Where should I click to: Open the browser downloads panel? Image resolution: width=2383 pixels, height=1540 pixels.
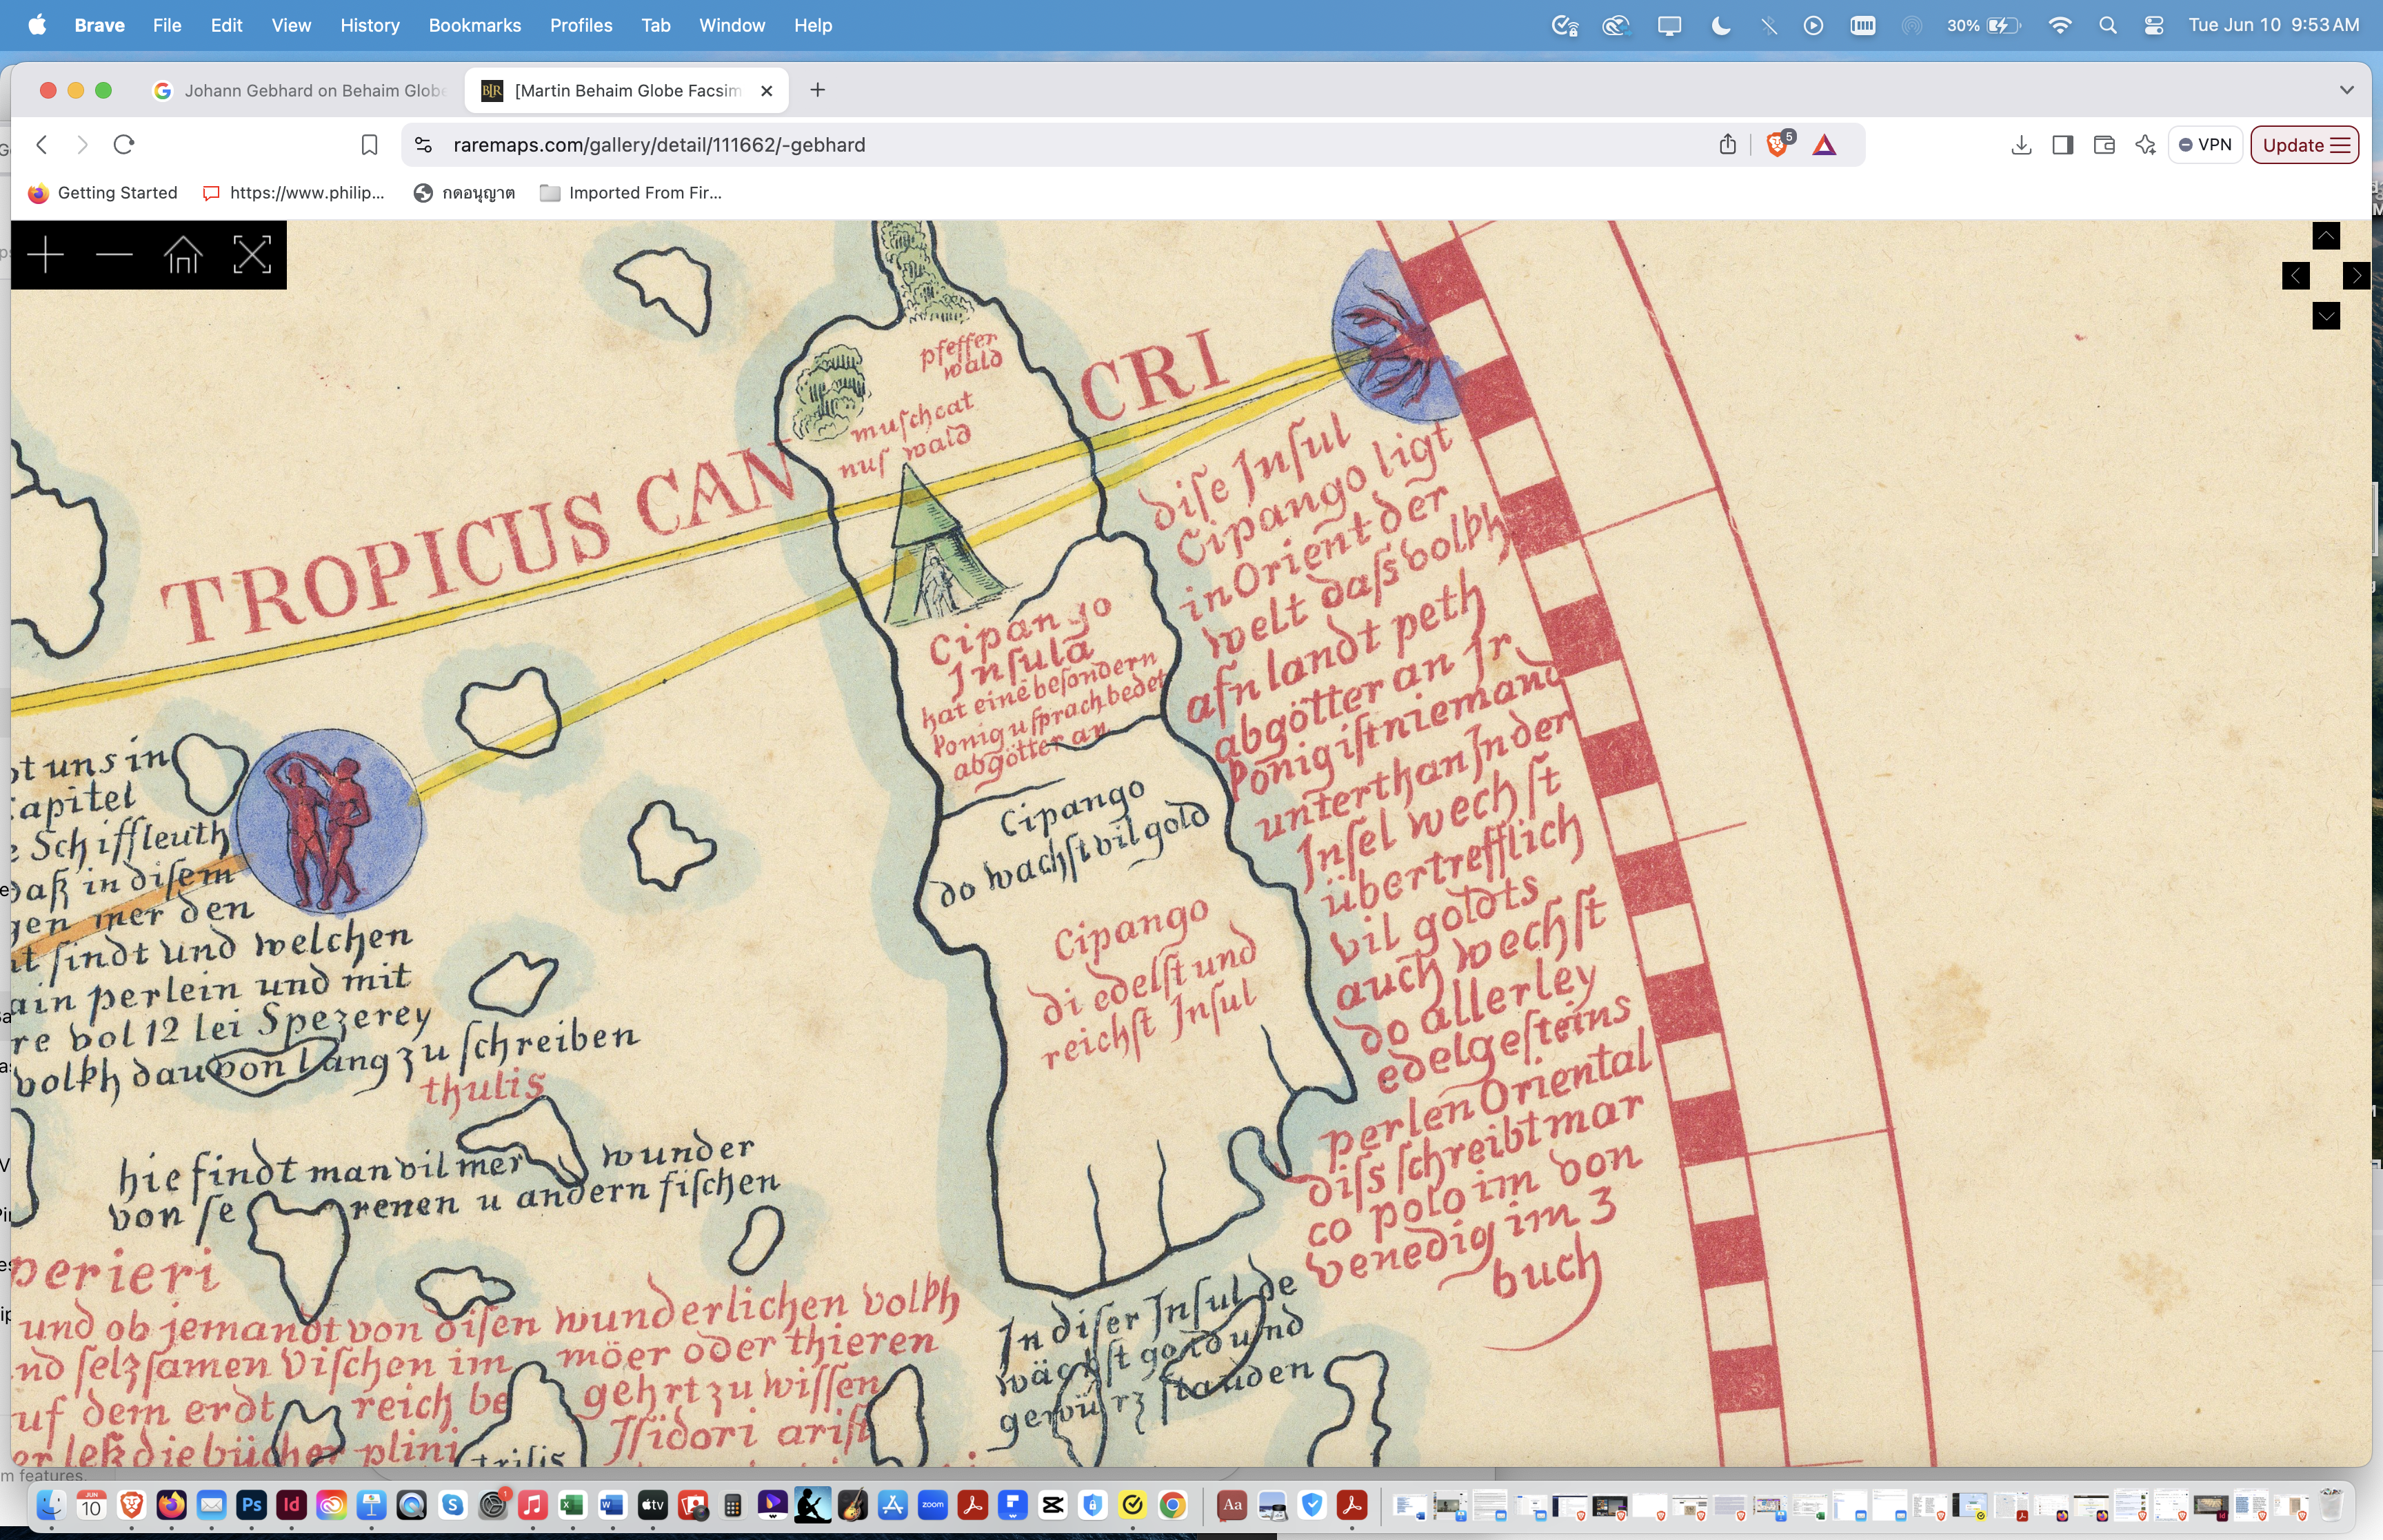tap(2020, 145)
